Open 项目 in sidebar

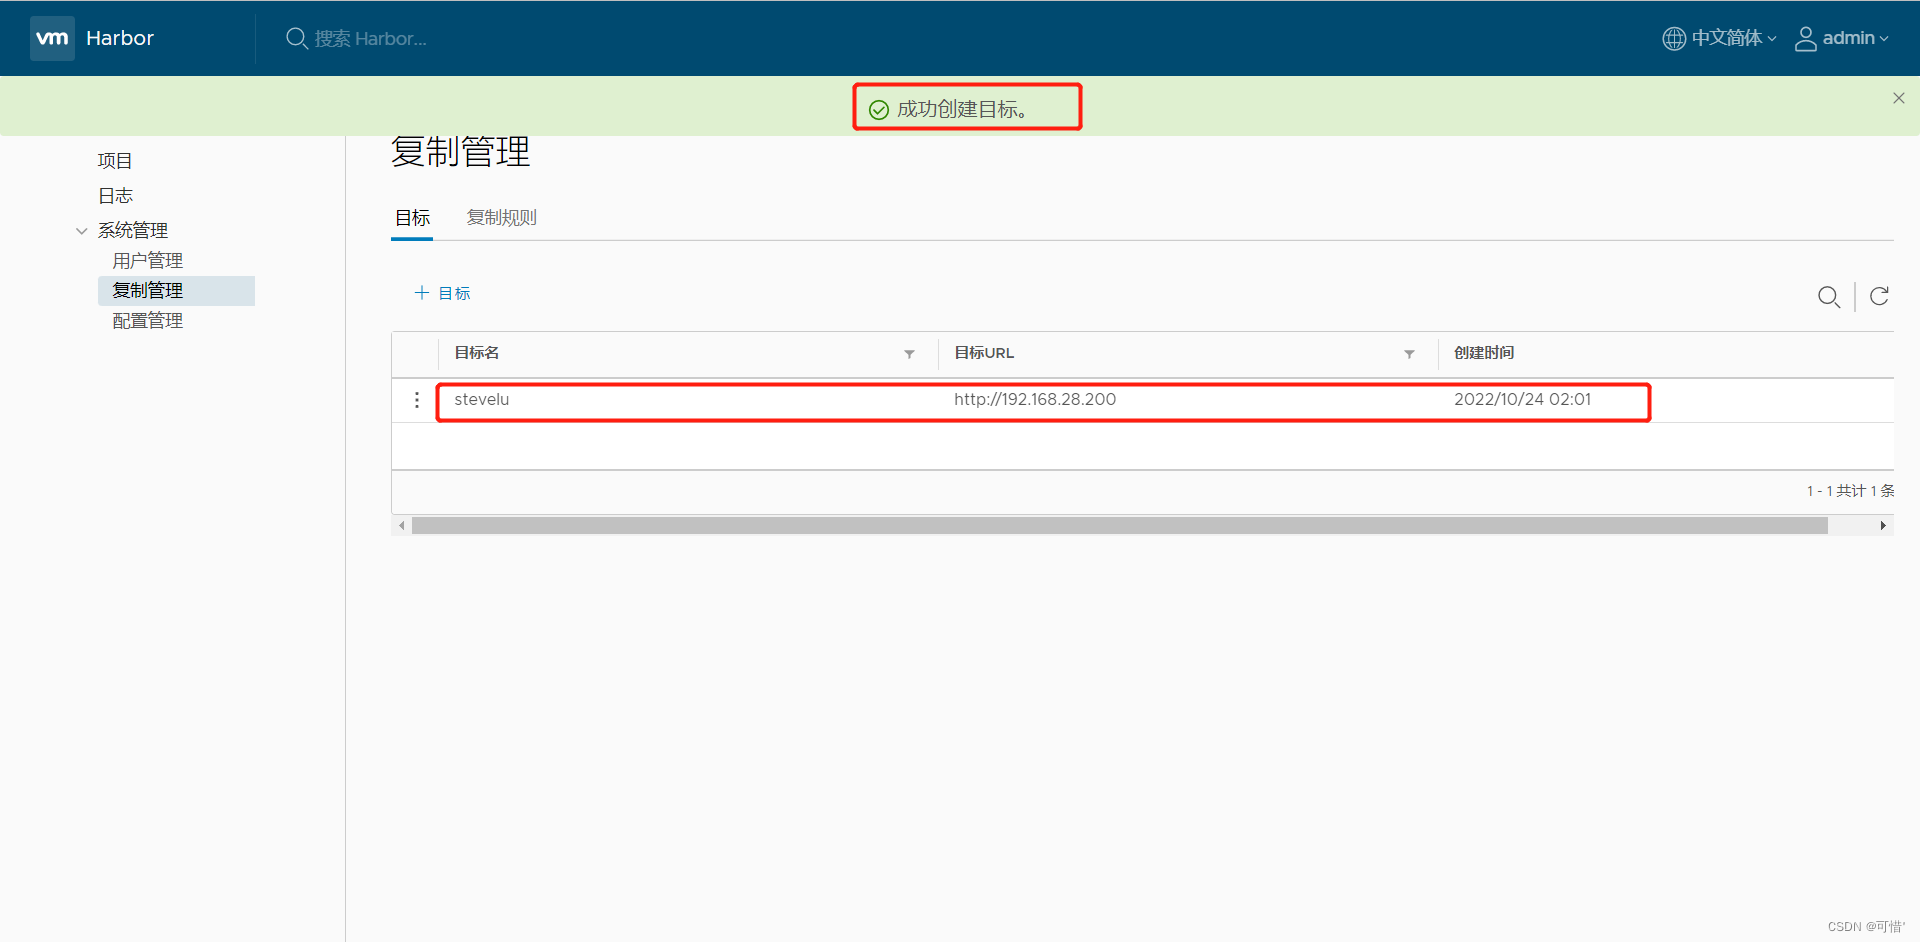(115, 161)
